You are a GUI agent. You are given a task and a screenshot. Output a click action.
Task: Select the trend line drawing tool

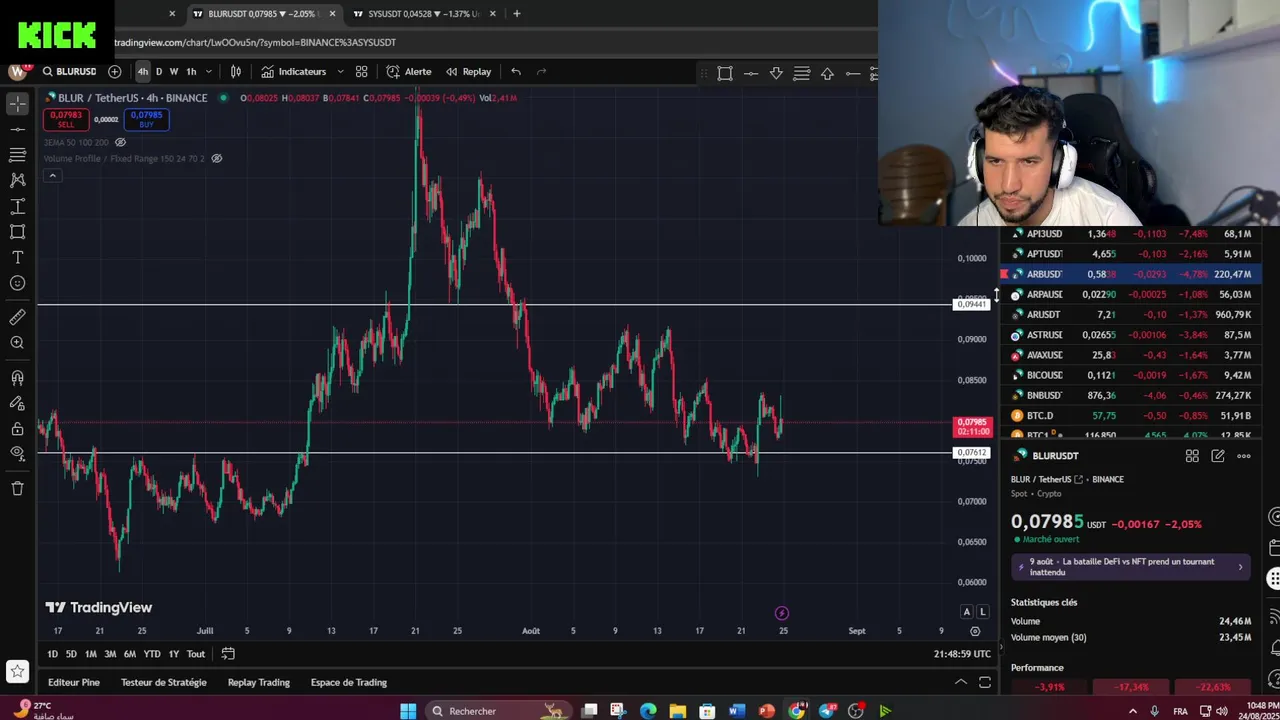[17, 129]
